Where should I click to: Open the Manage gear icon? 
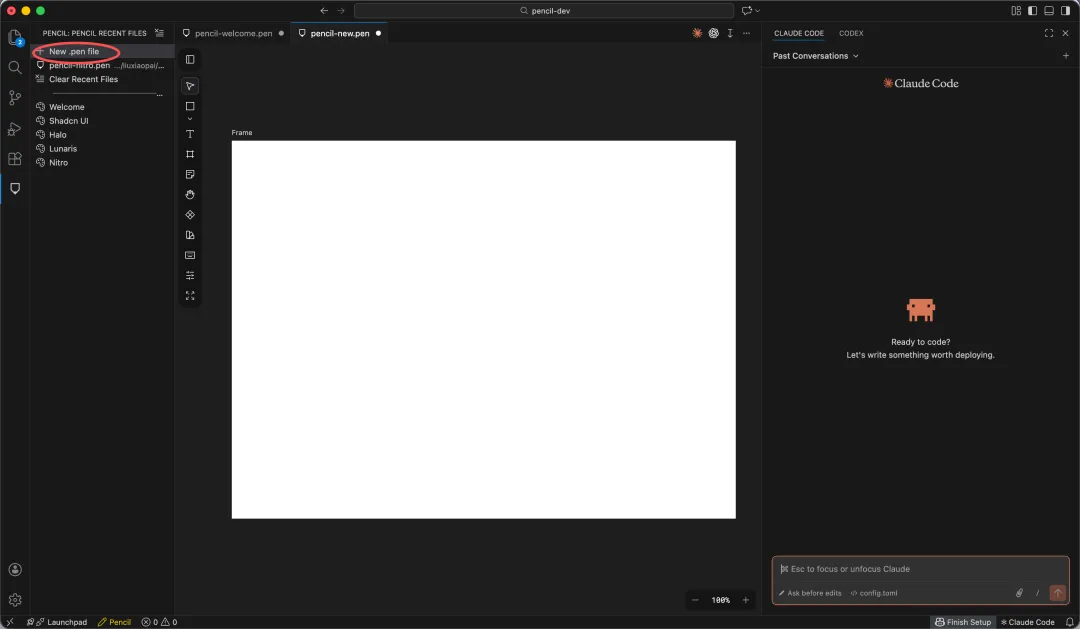[x=14, y=600]
